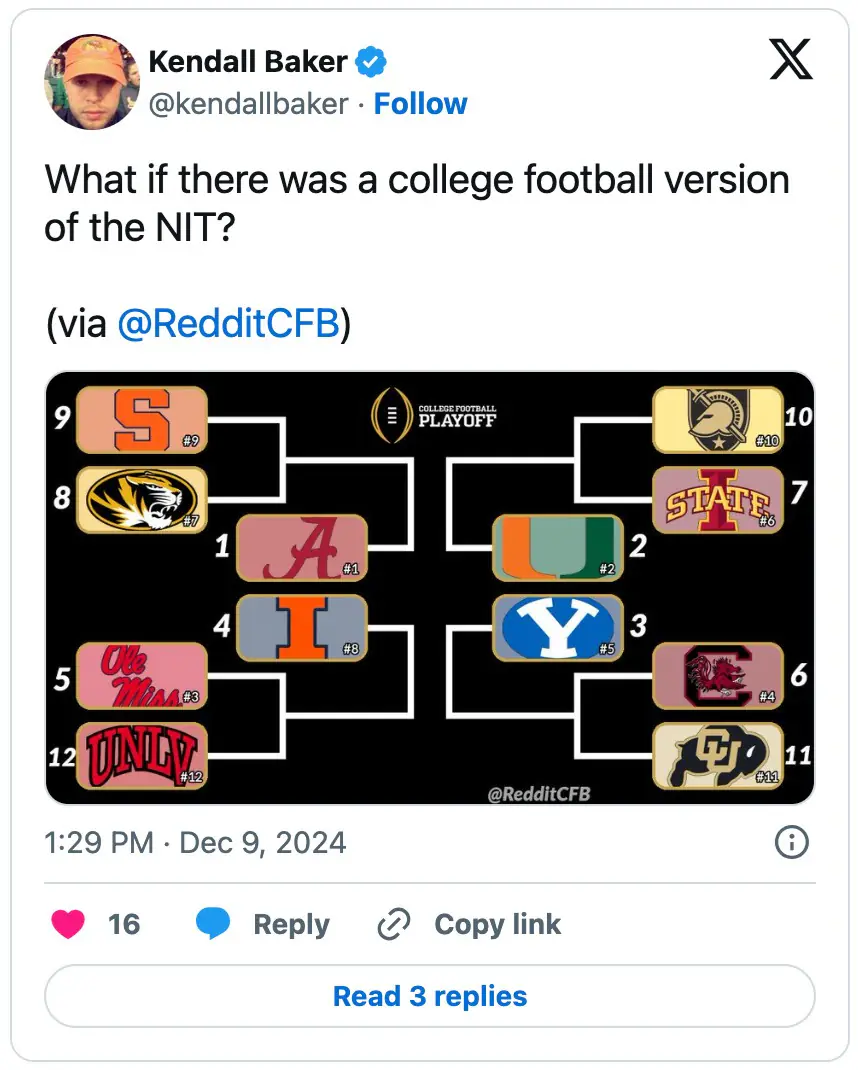The width and height of the screenshot is (858, 1070).
Task: Click the Colorado buffalo logo
Action: click(717, 756)
